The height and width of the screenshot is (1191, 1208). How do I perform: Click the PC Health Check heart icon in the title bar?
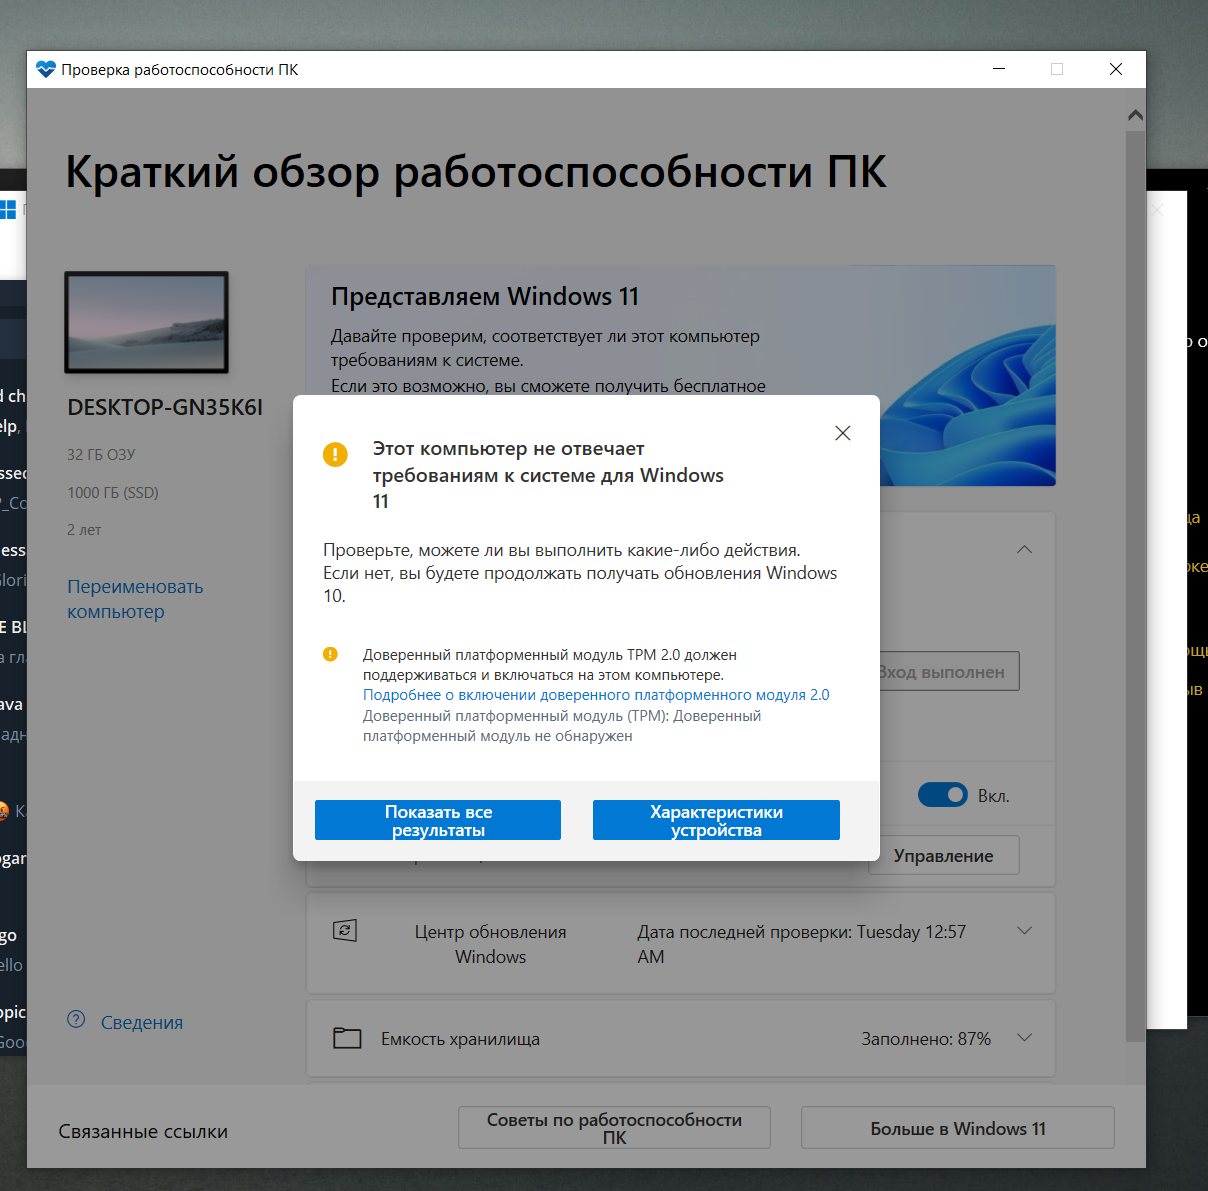(x=46, y=69)
